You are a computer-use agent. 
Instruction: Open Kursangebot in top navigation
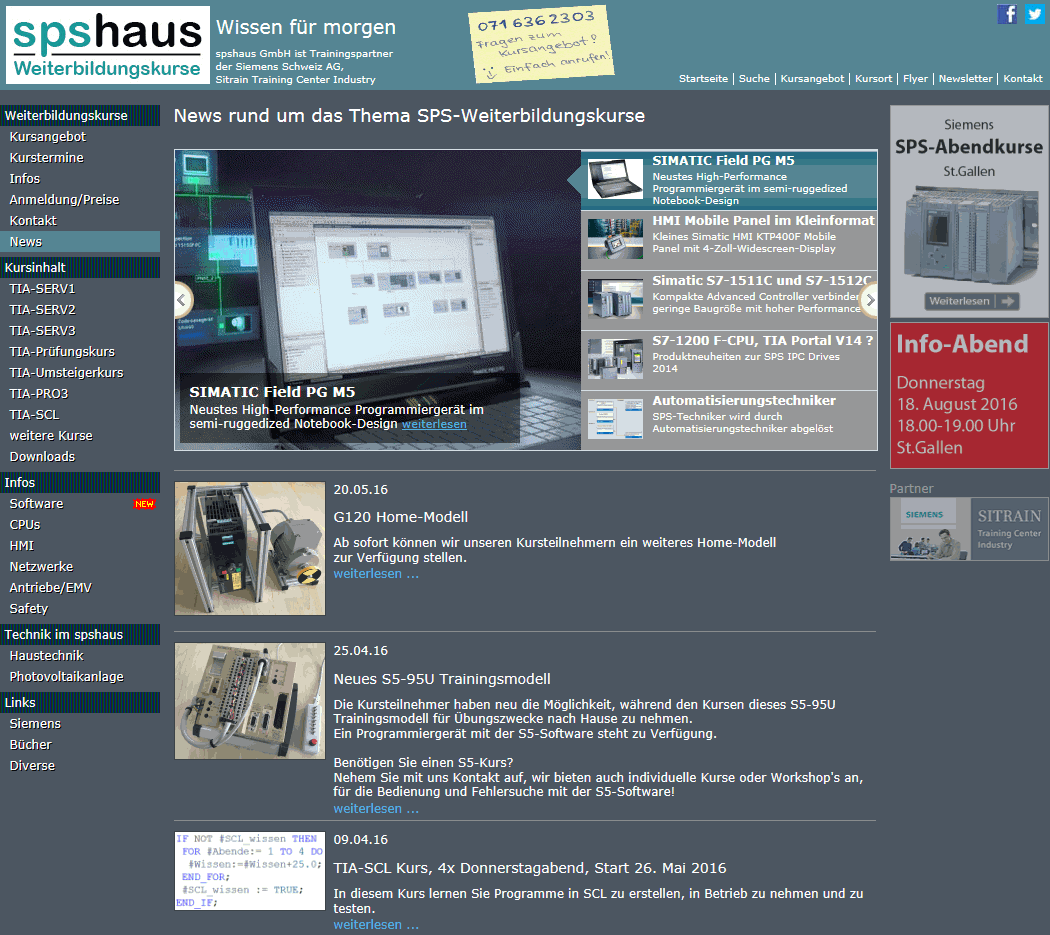pos(812,78)
